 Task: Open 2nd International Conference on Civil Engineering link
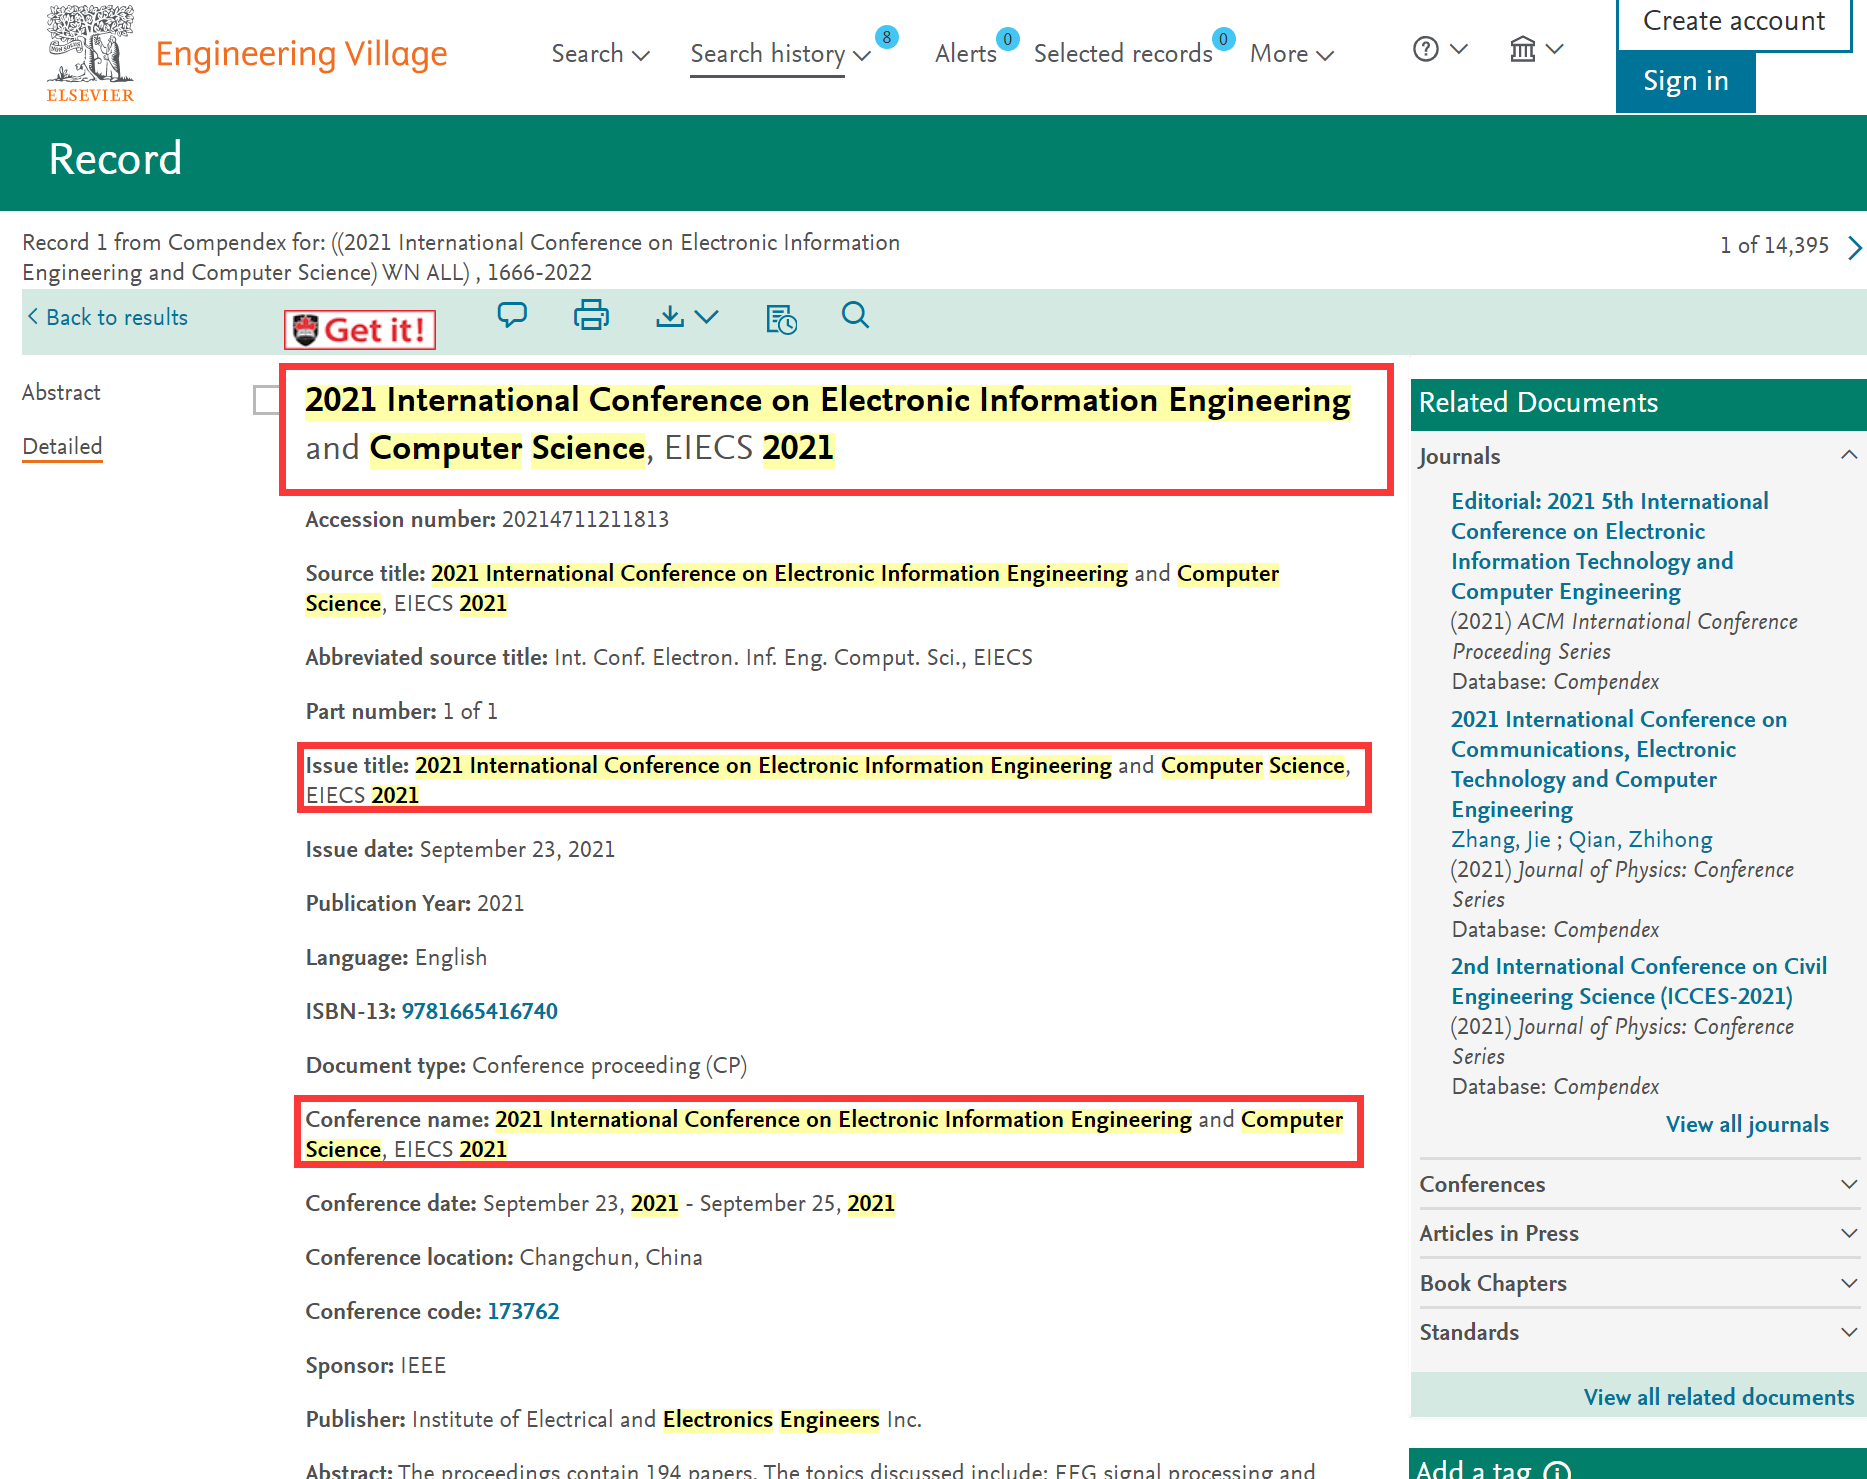point(1639,981)
